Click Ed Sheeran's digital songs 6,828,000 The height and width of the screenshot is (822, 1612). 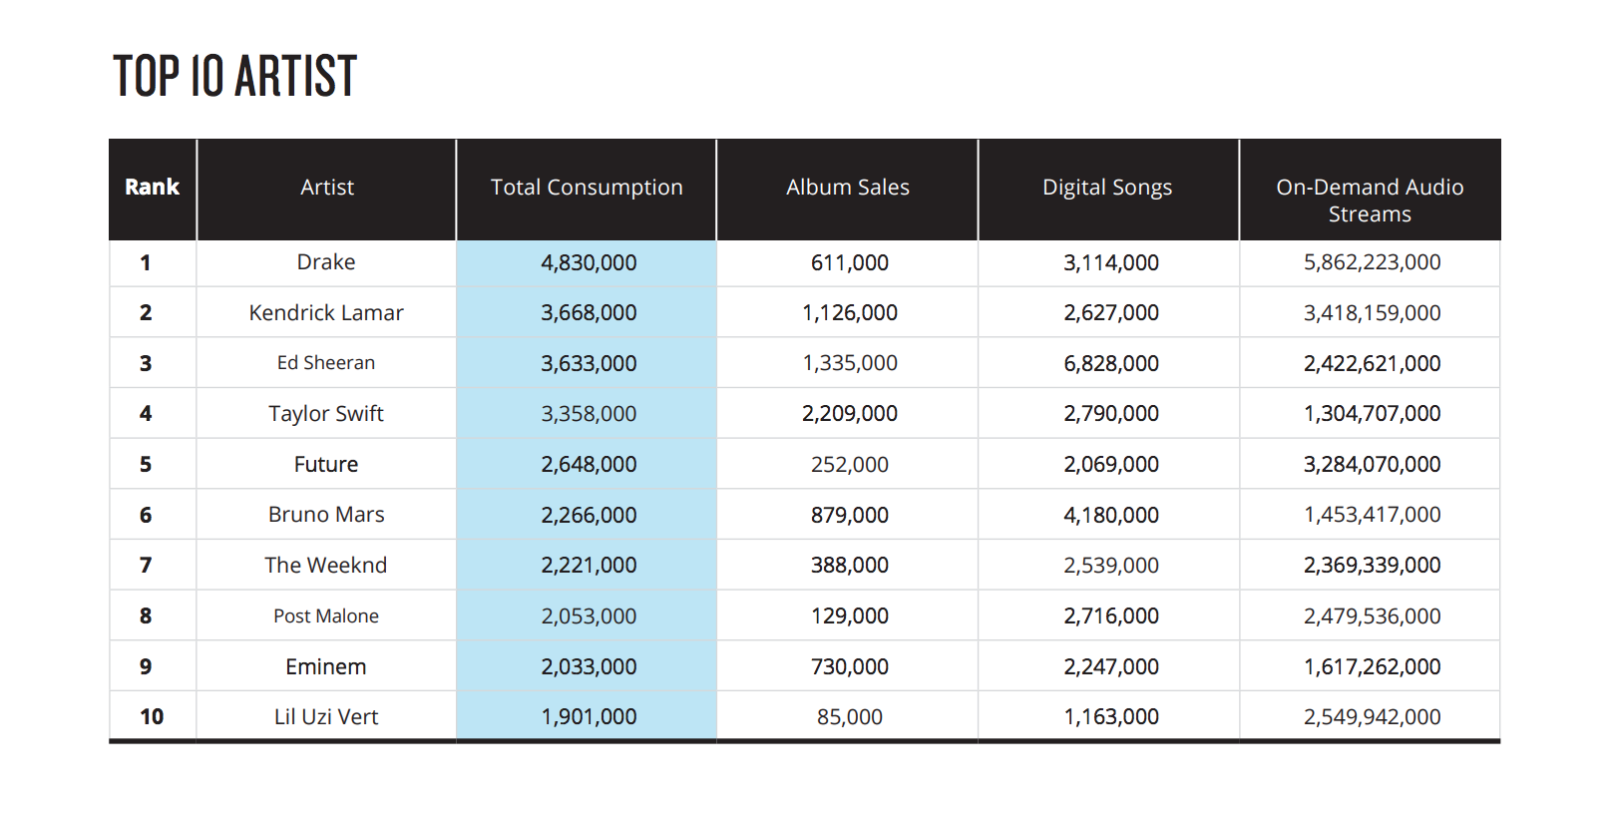click(1110, 364)
